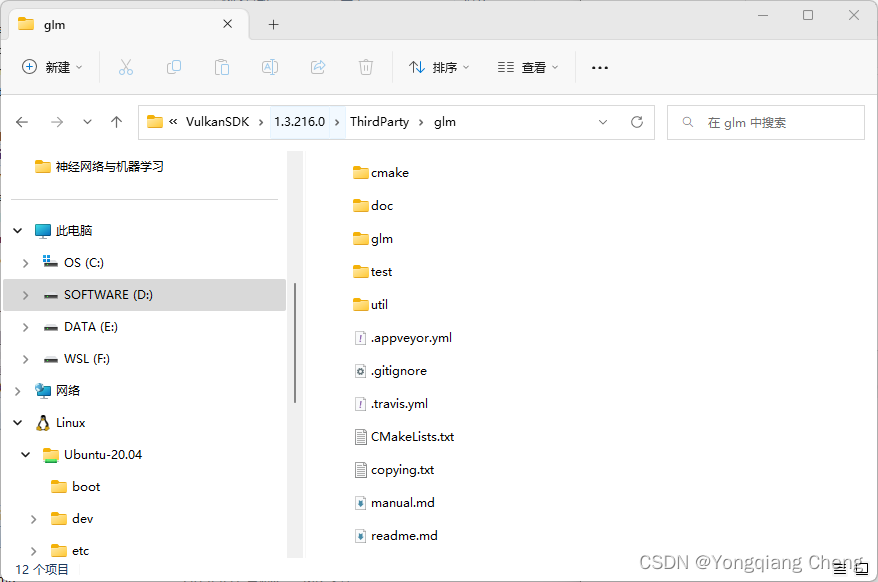This screenshot has width=878, height=582.
Task: Expand the OS (C:) drive node
Action: pyautogui.click(x=26, y=263)
